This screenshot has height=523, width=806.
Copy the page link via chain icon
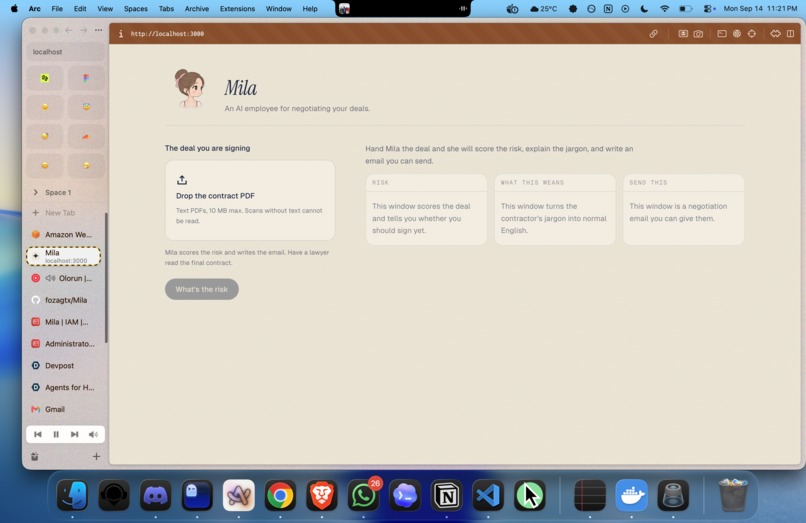click(x=653, y=34)
